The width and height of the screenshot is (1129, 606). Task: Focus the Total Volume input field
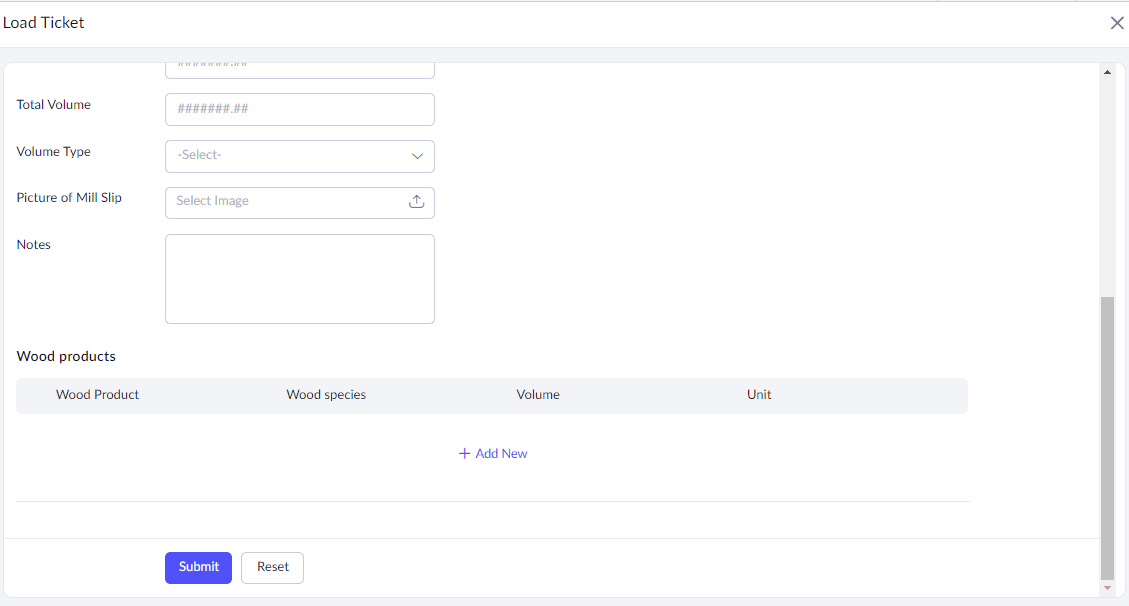[x=299, y=109]
